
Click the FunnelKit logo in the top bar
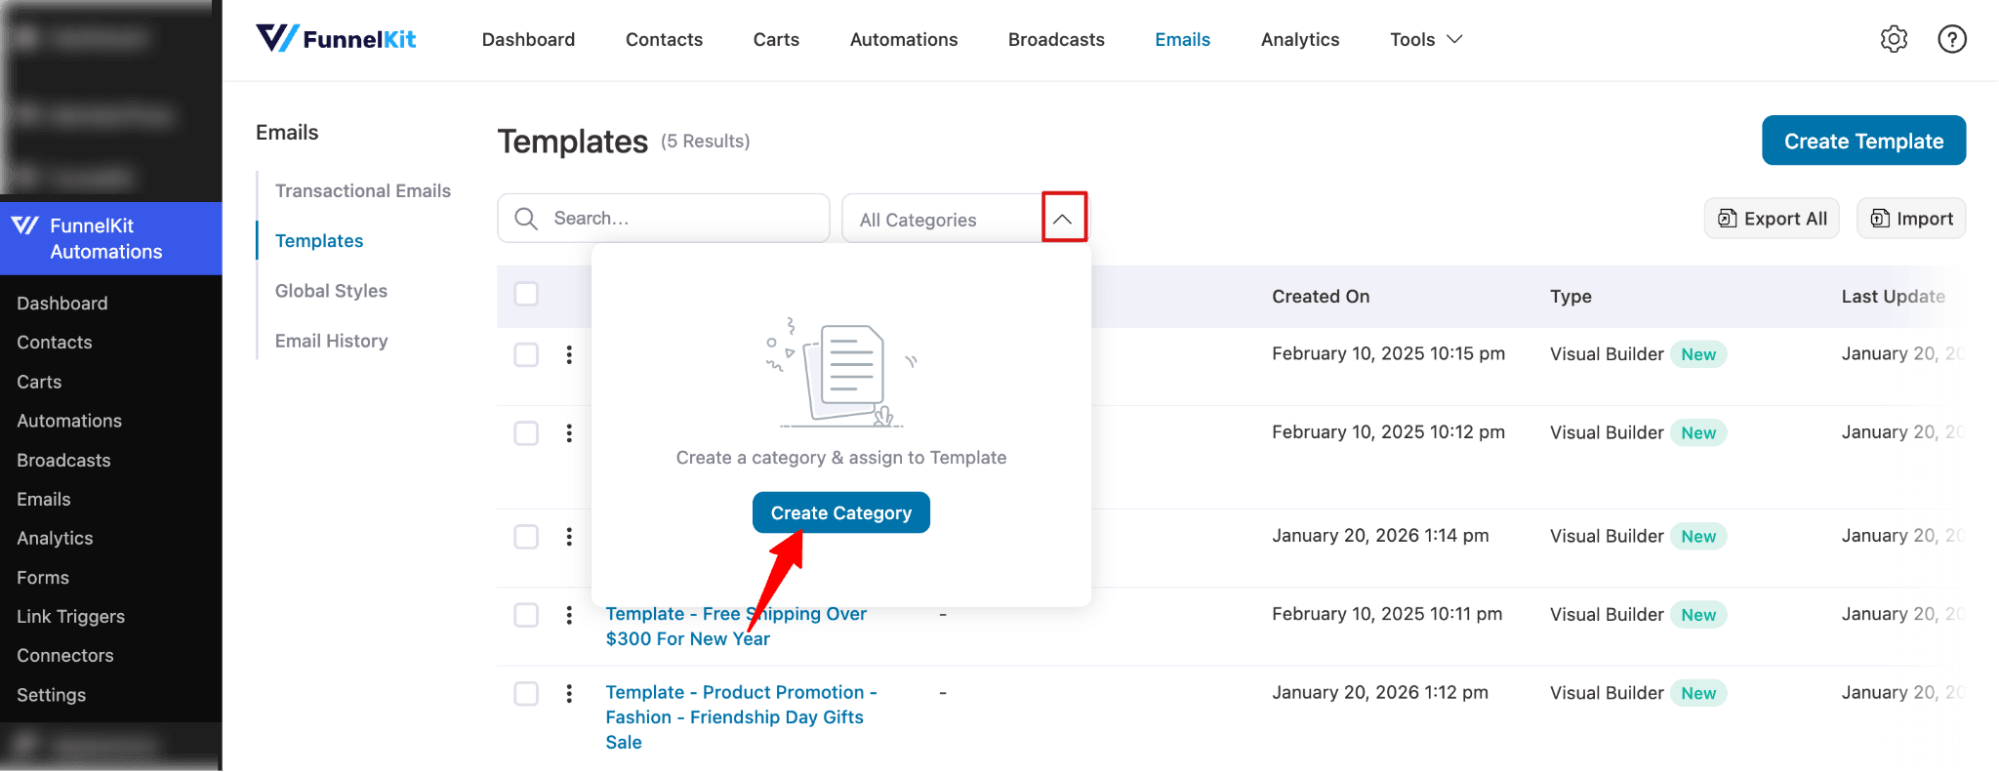[336, 38]
